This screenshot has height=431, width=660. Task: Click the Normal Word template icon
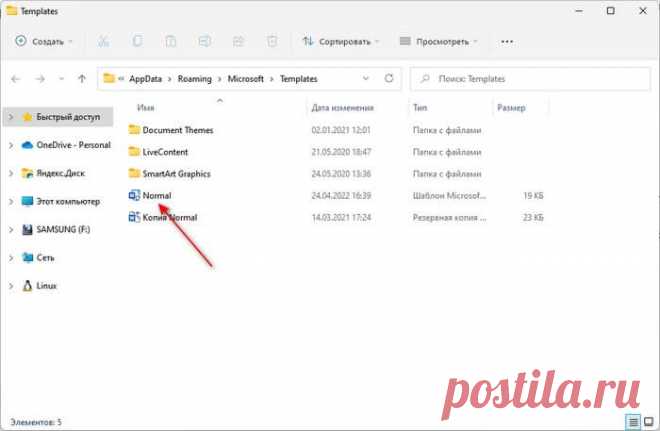pyautogui.click(x=134, y=195)
